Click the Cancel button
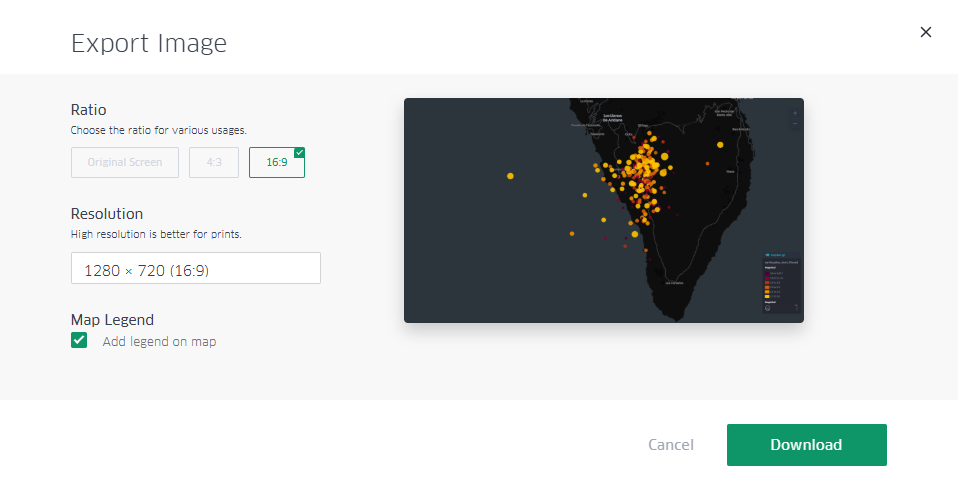The width and height of the screenshot is (958, 503). click(x=671, y=445)
